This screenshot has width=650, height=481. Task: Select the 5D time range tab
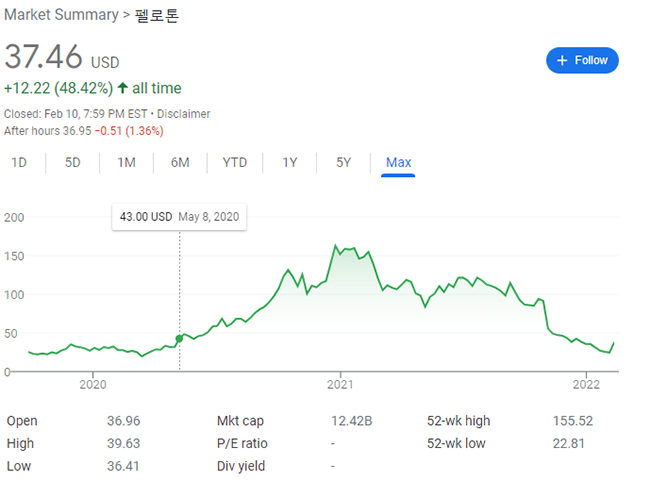(x=73, y=163)
